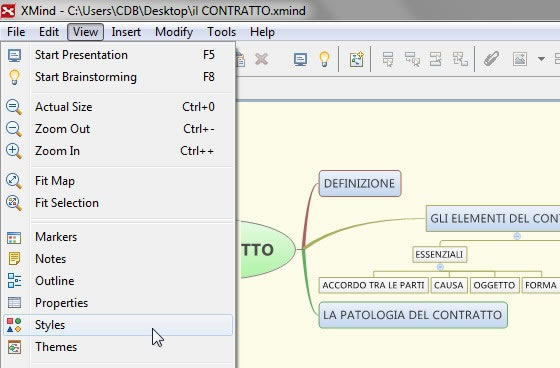The height and width of the screenshot is (368, 560).
Task: Click the brainstorming lightbulb toolbar icon
Action: pos(324,59)
